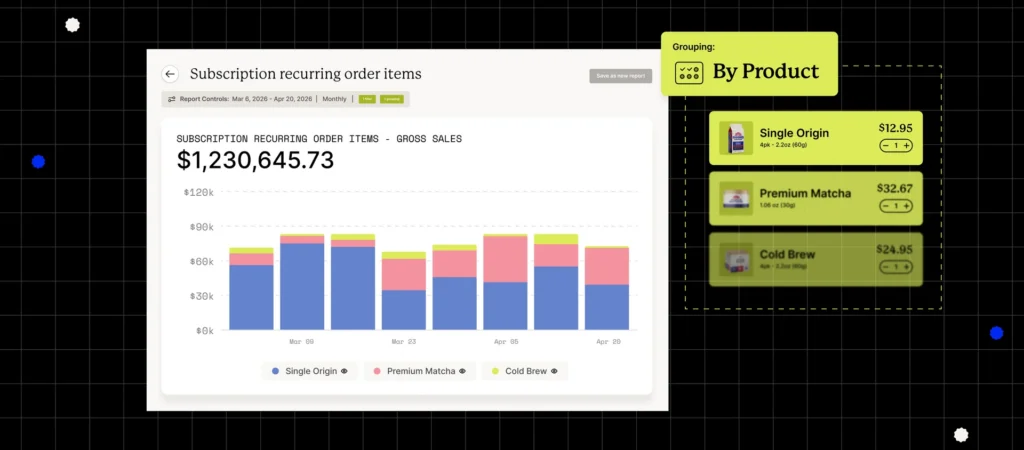Click the yellow Cold Brew legend dot
Viewport: 1024px width, 450px height.
click(495, 371)
